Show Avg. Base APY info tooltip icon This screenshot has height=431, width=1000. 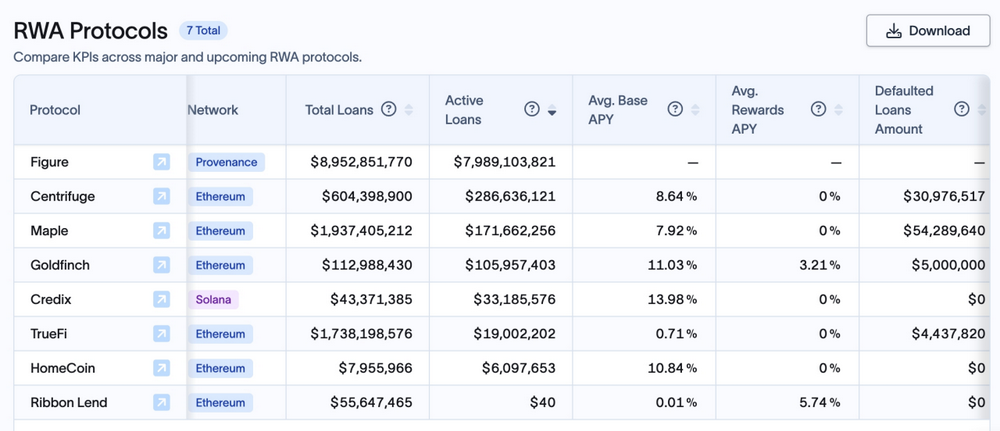pos(675,110)
